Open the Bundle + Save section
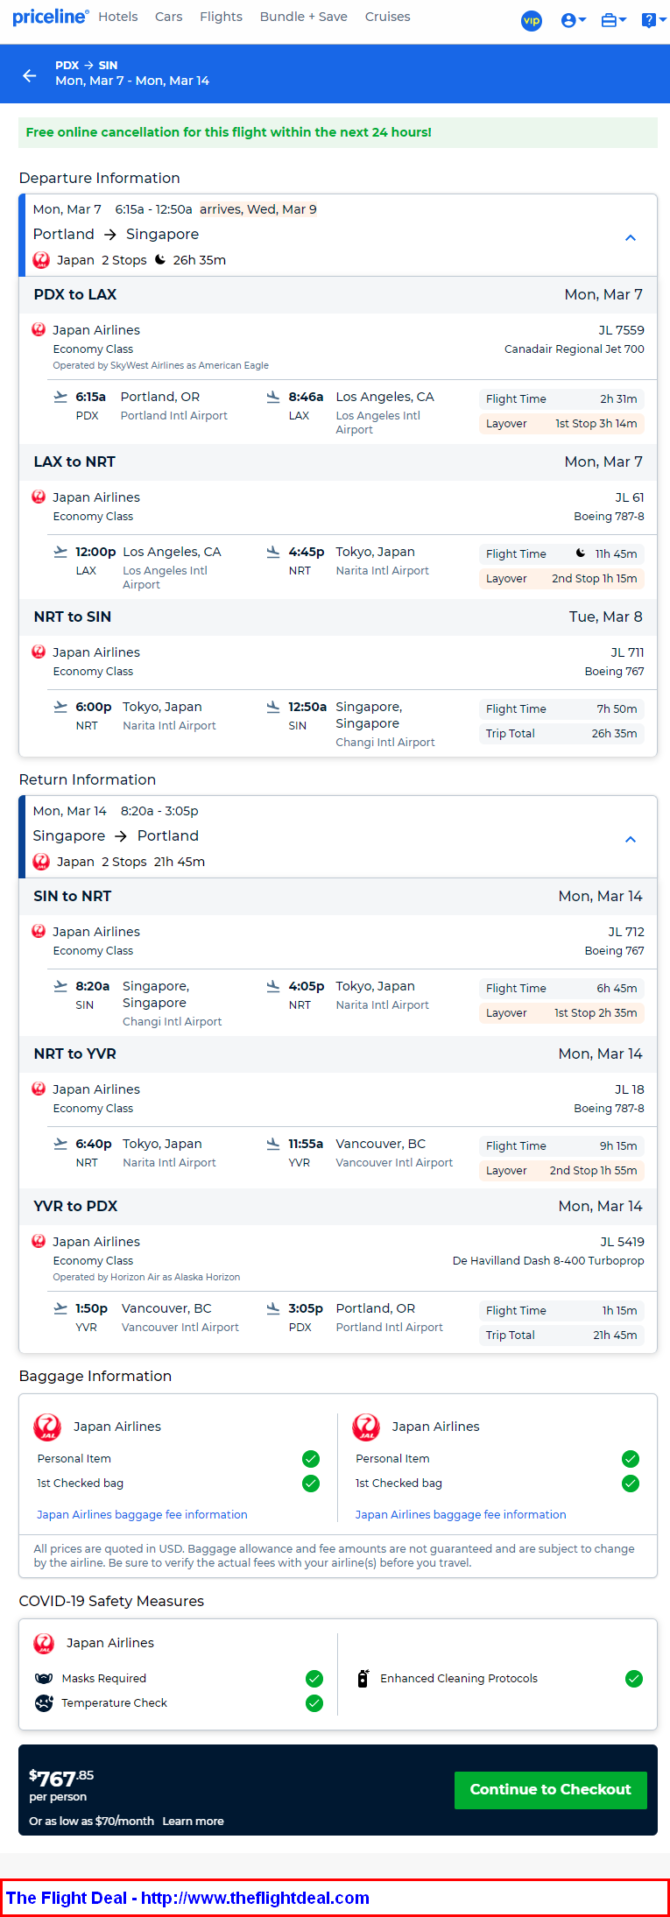The height and width of the screenshot is (1917, 670). 303,17
